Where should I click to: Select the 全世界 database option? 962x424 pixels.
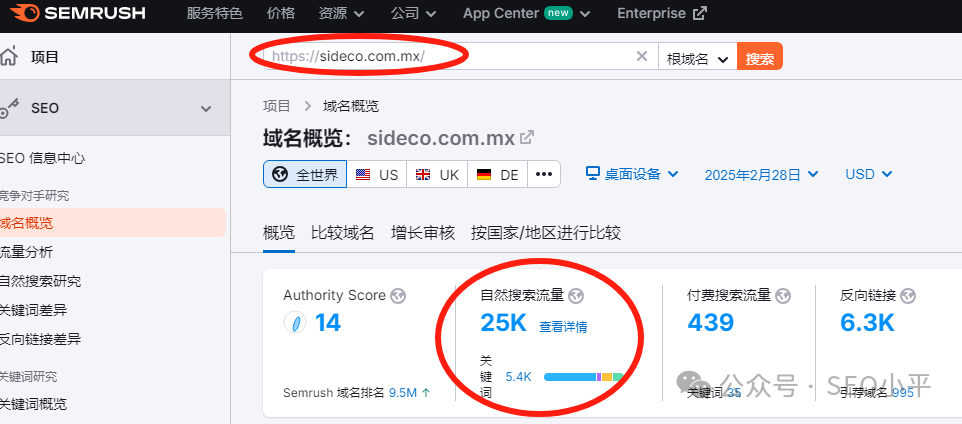[x=305, y=174]
